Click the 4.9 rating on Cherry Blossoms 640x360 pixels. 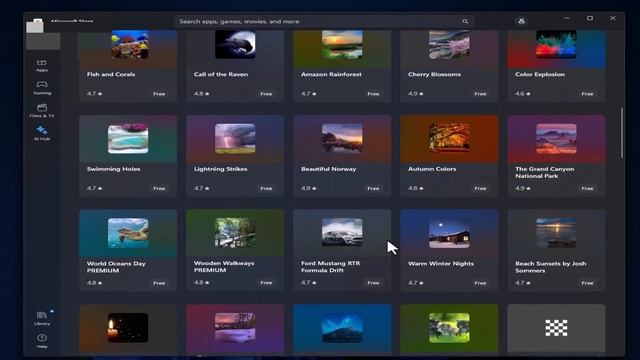416,94
